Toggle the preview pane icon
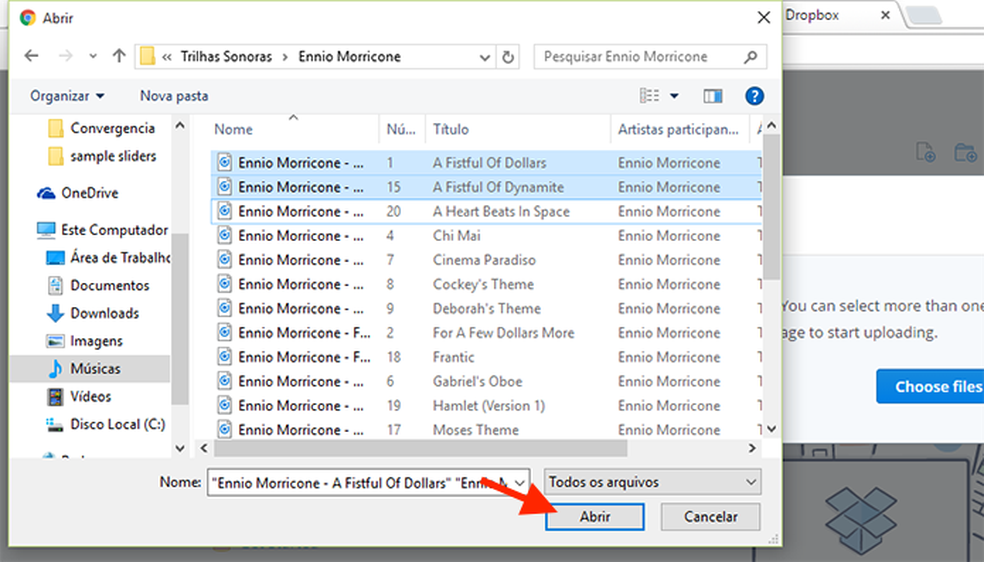 (x=712, y=96)
